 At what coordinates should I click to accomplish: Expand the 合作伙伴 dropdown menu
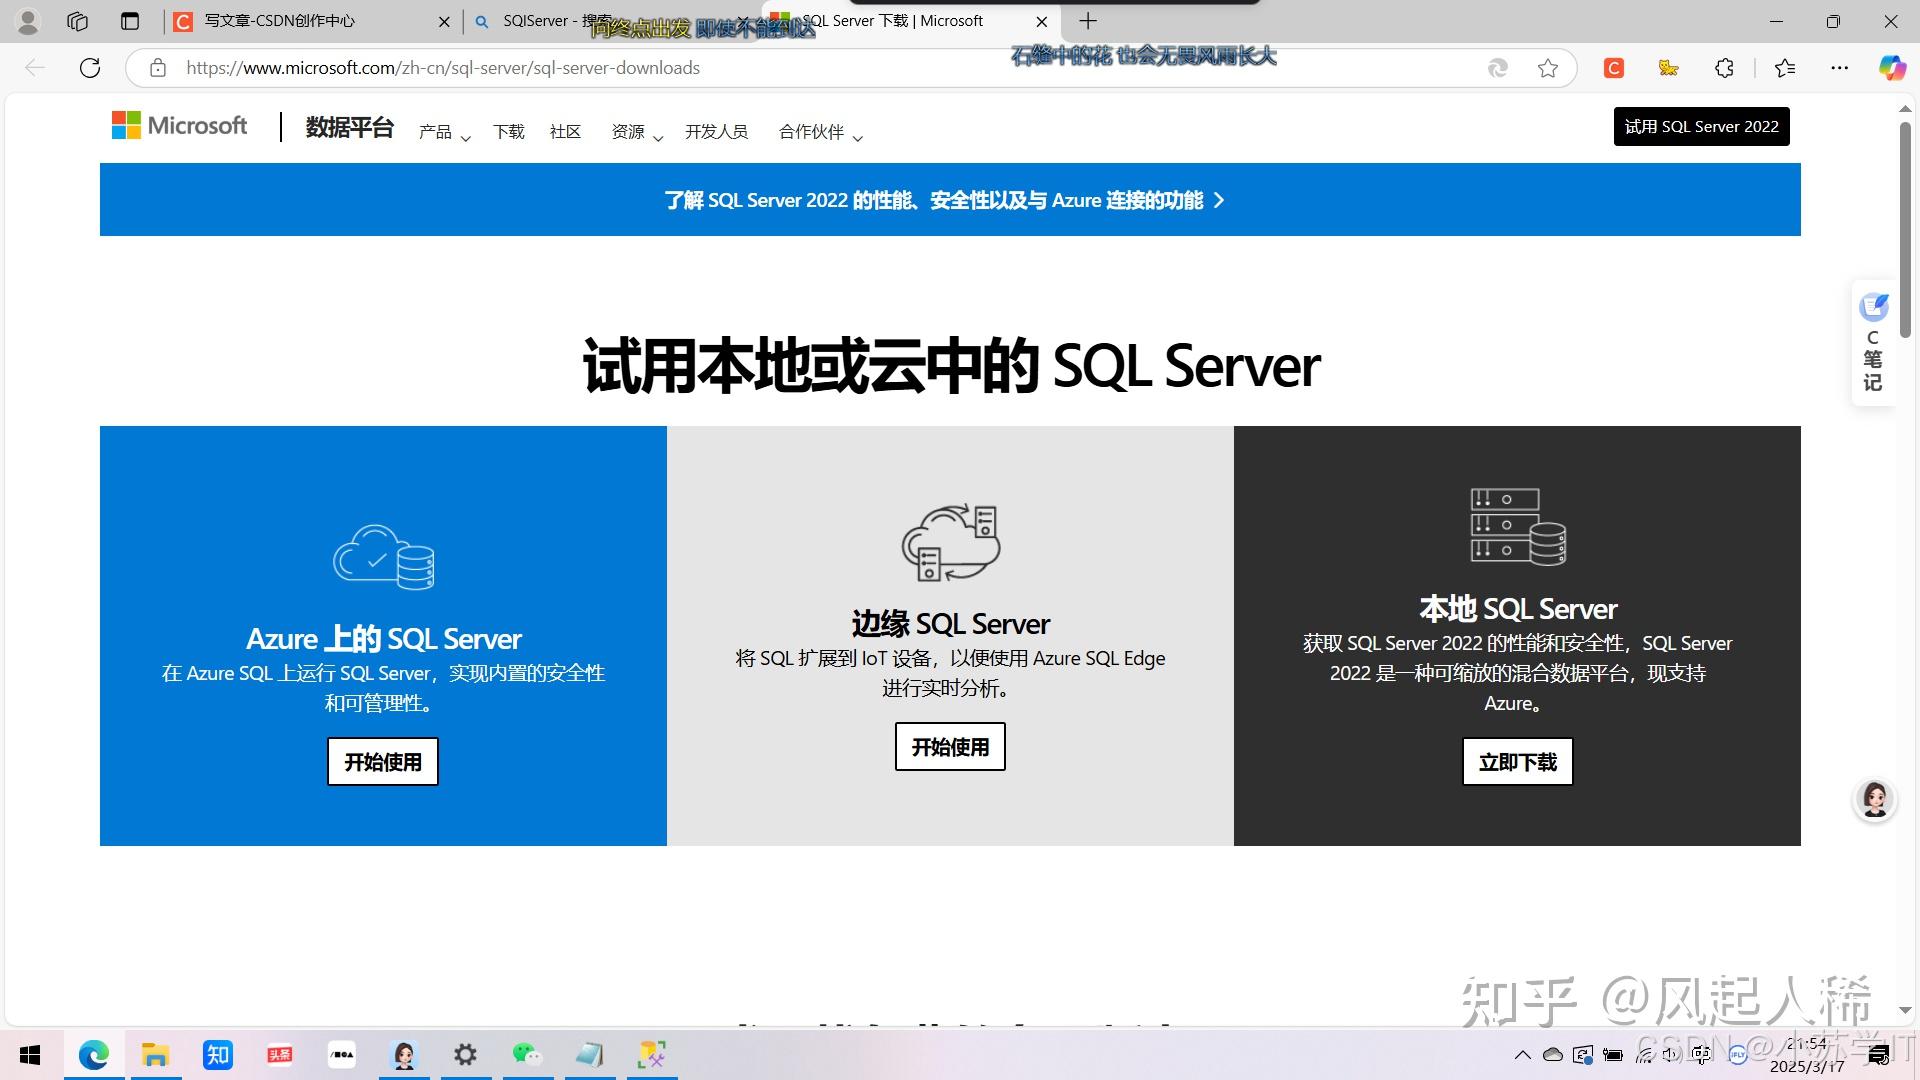click(812, 131)
